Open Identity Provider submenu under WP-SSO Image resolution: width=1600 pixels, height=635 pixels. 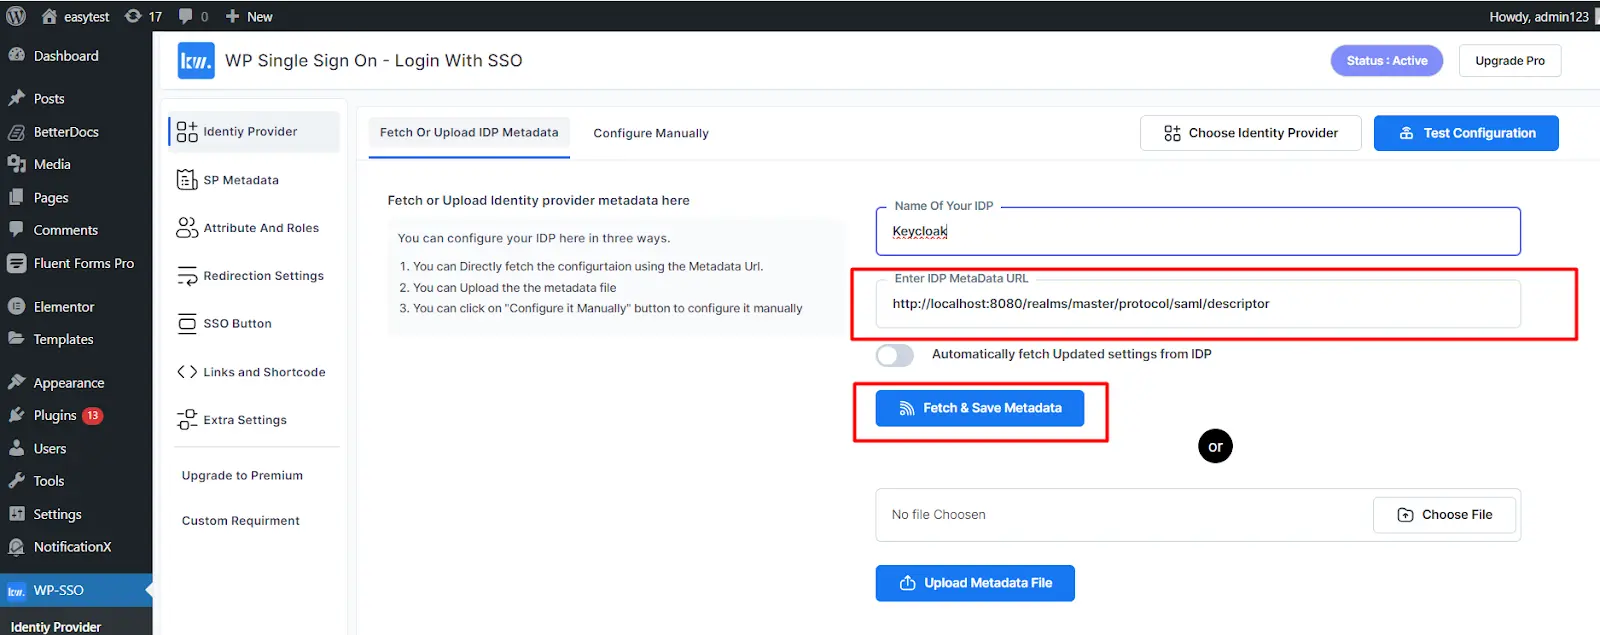pyautogui.click(x=56, y=627)
